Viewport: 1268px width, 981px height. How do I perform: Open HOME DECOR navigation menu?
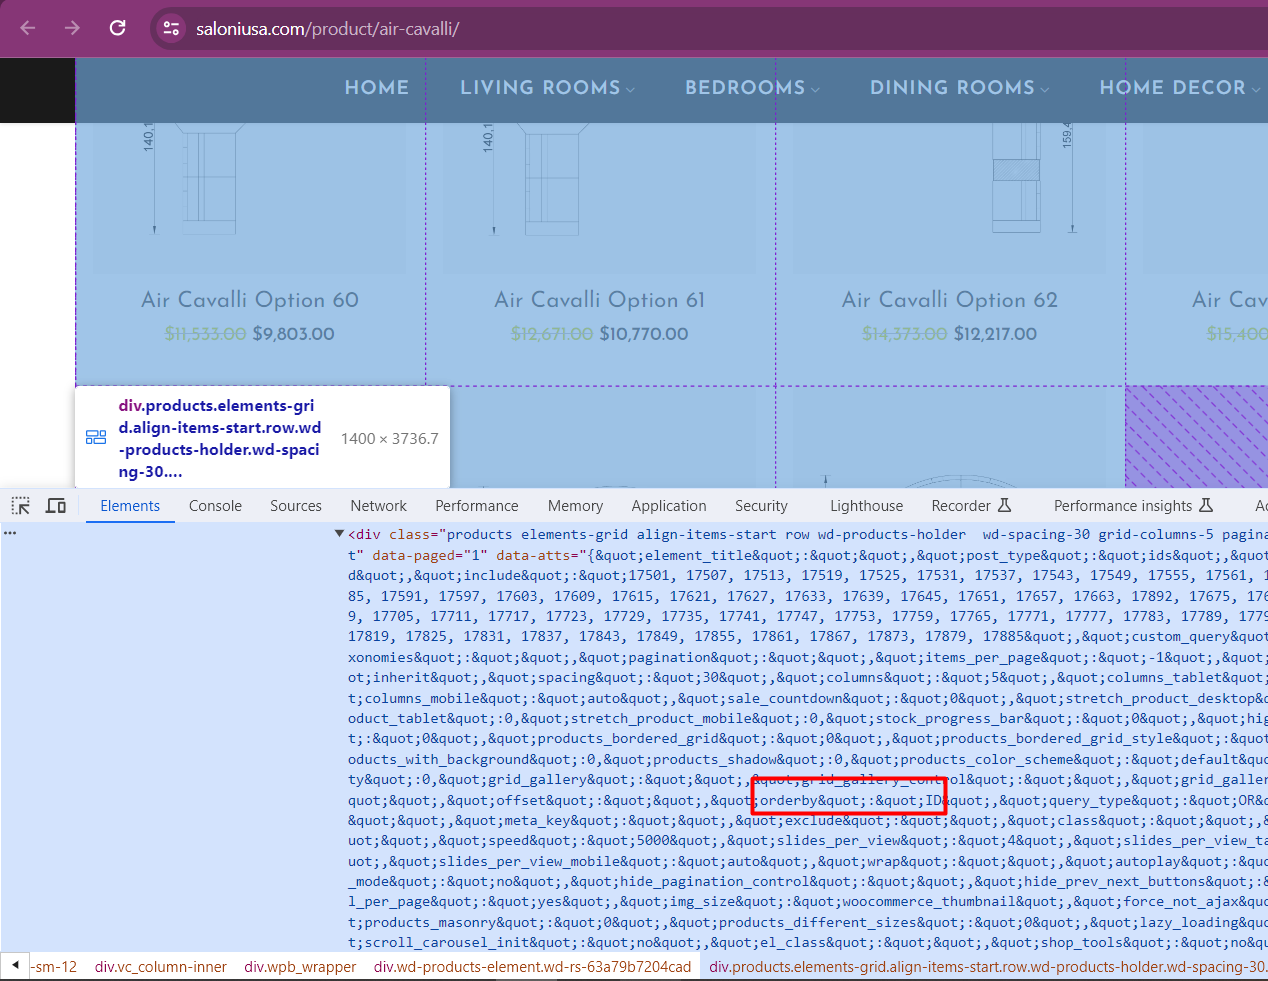(x=1180, y=88)
